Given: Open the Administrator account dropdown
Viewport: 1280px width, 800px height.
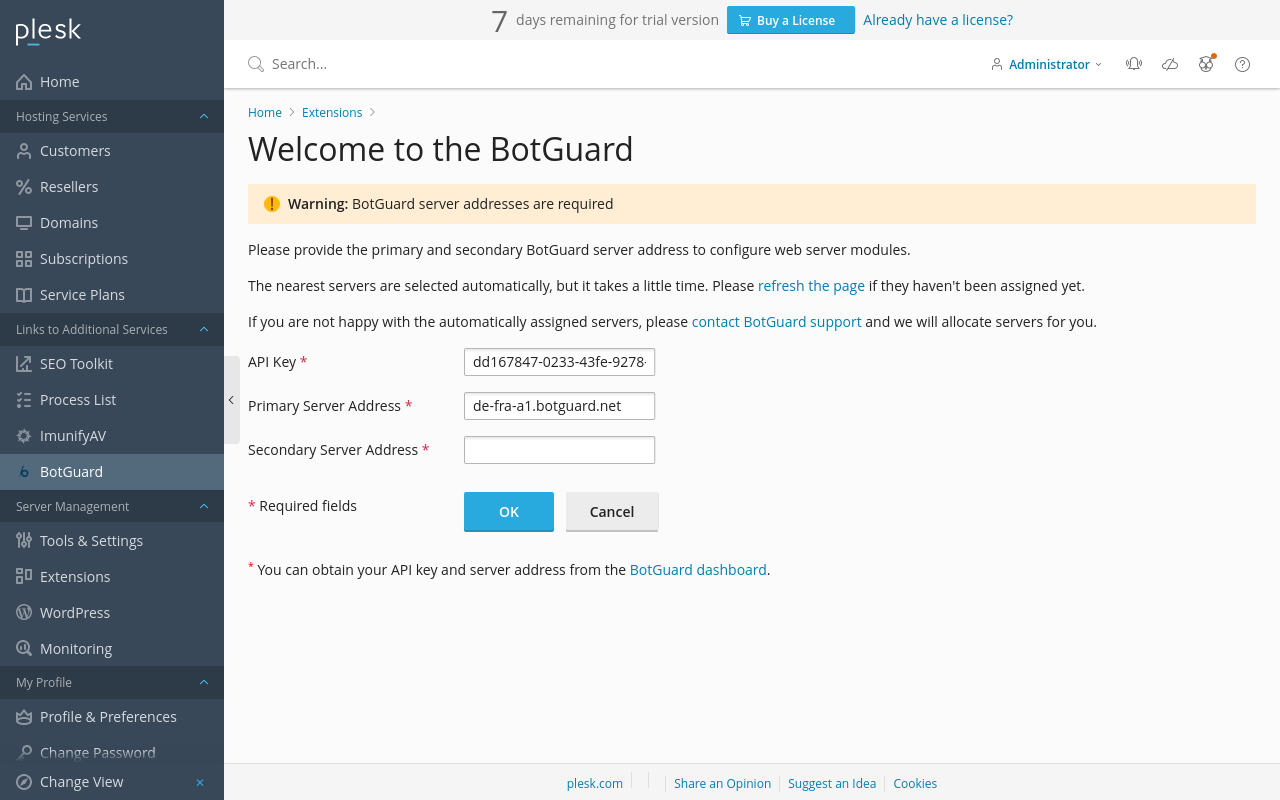Looking at the screenshot, I should [1047, 64].
